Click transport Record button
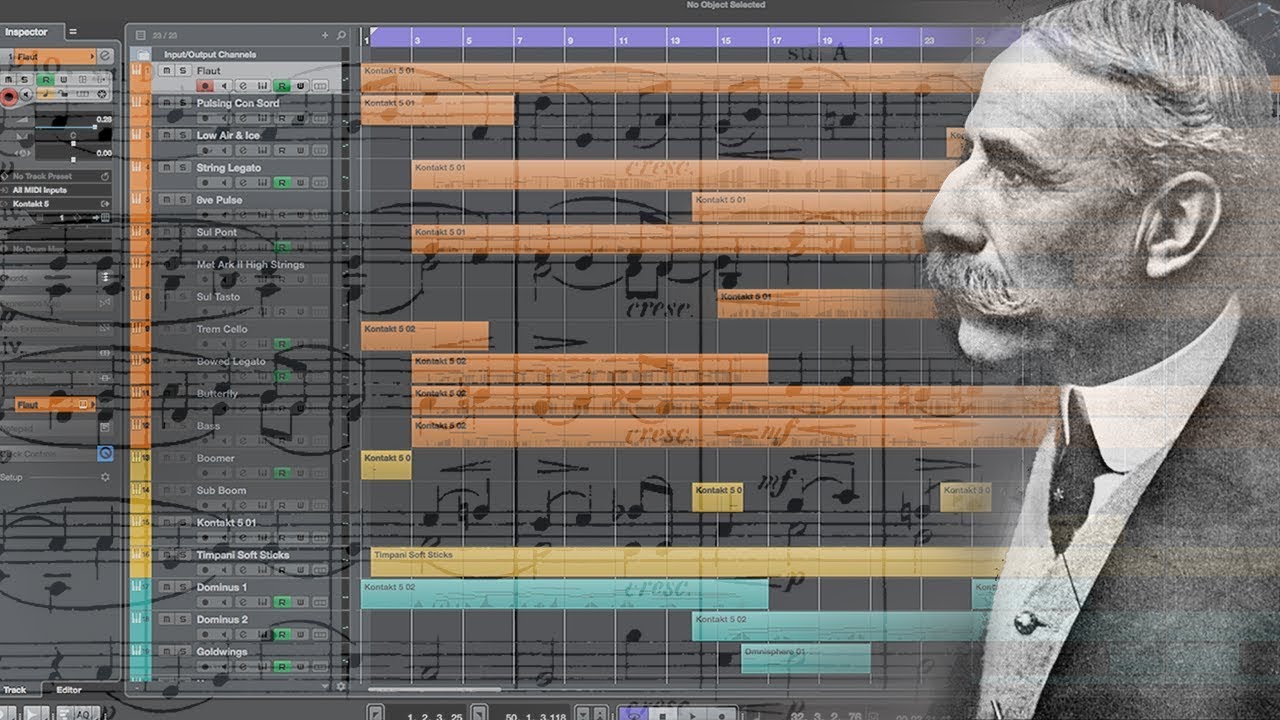This screenshot has height=720, width=1280. pyautogui.click(x=721, y=714)
